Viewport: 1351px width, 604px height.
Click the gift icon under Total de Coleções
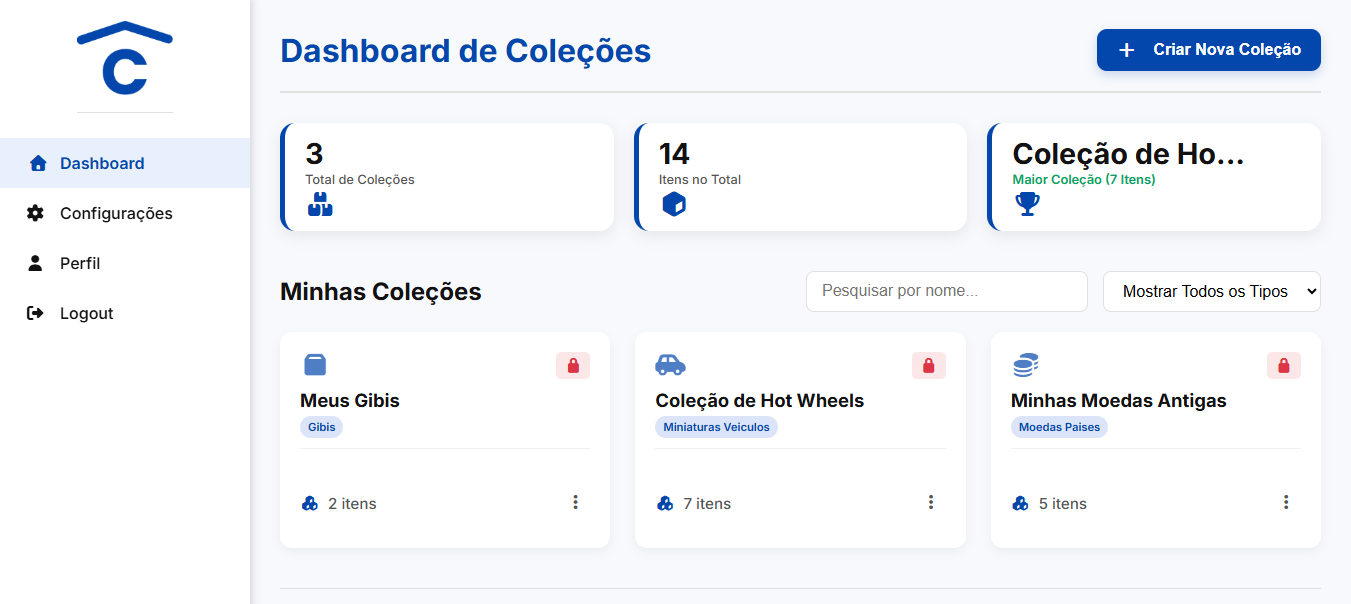319,204
